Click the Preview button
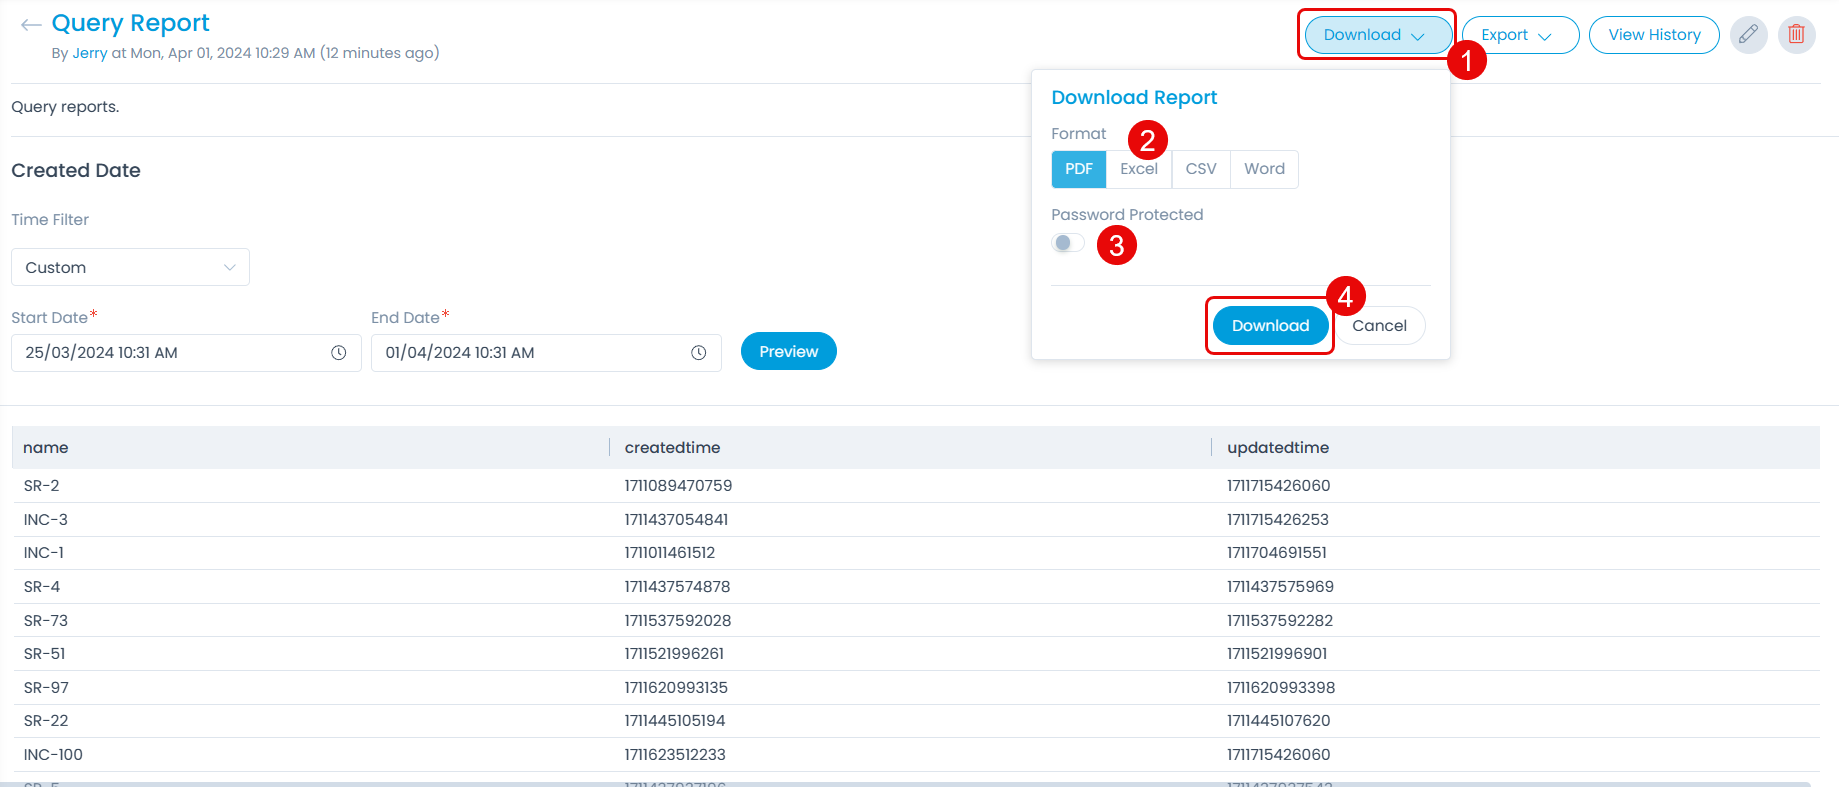1839x787 pixels. tap(788, 352)
